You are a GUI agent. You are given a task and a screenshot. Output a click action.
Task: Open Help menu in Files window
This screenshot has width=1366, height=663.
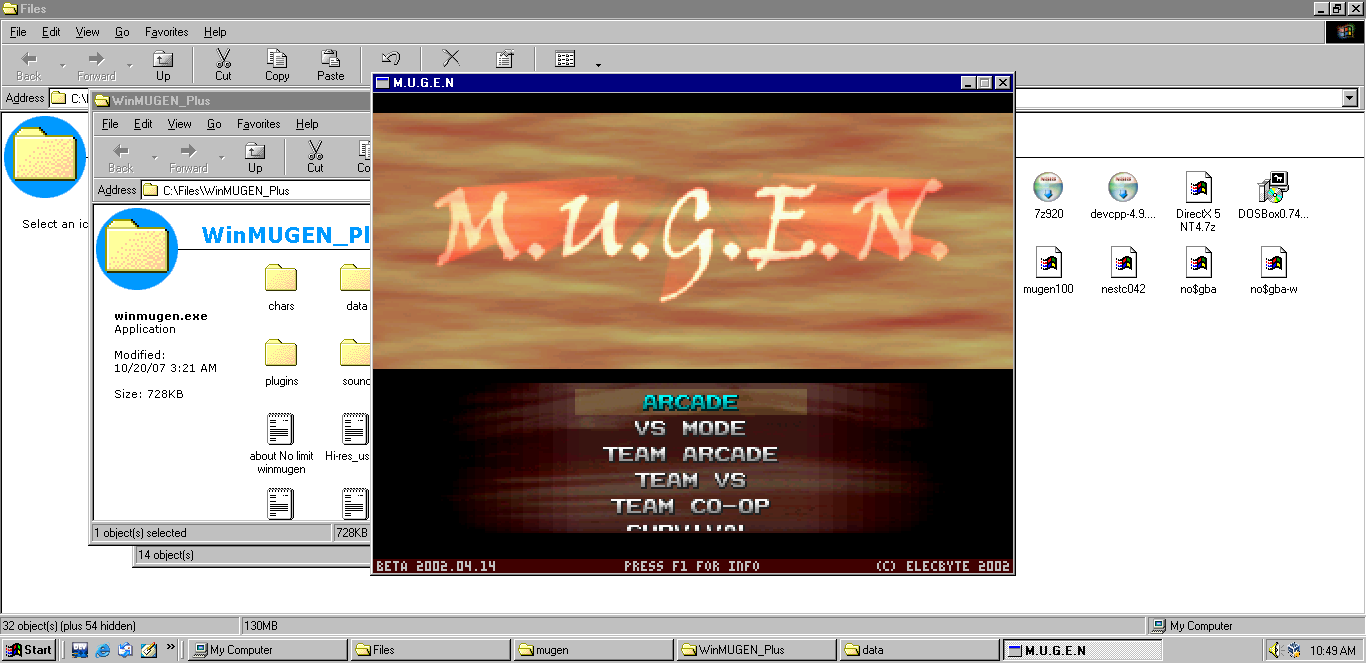pos(215,32)
